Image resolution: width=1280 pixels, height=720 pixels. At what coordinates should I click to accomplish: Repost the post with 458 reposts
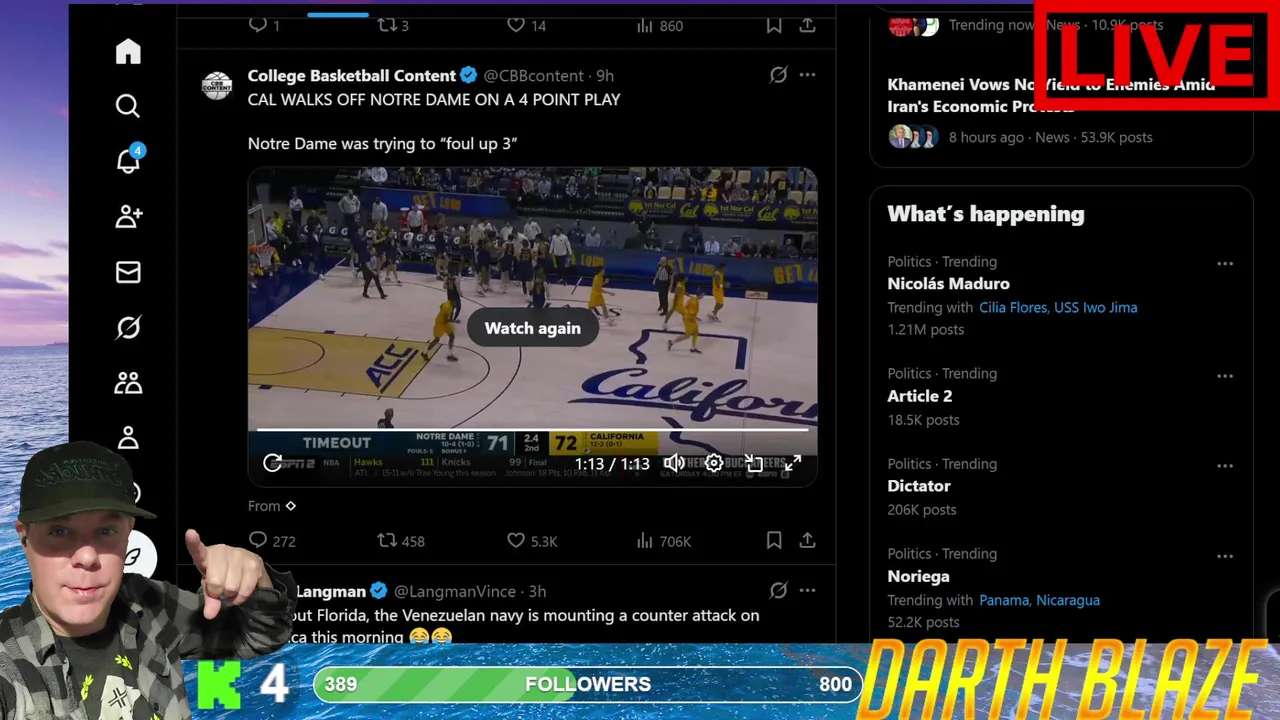400,540
